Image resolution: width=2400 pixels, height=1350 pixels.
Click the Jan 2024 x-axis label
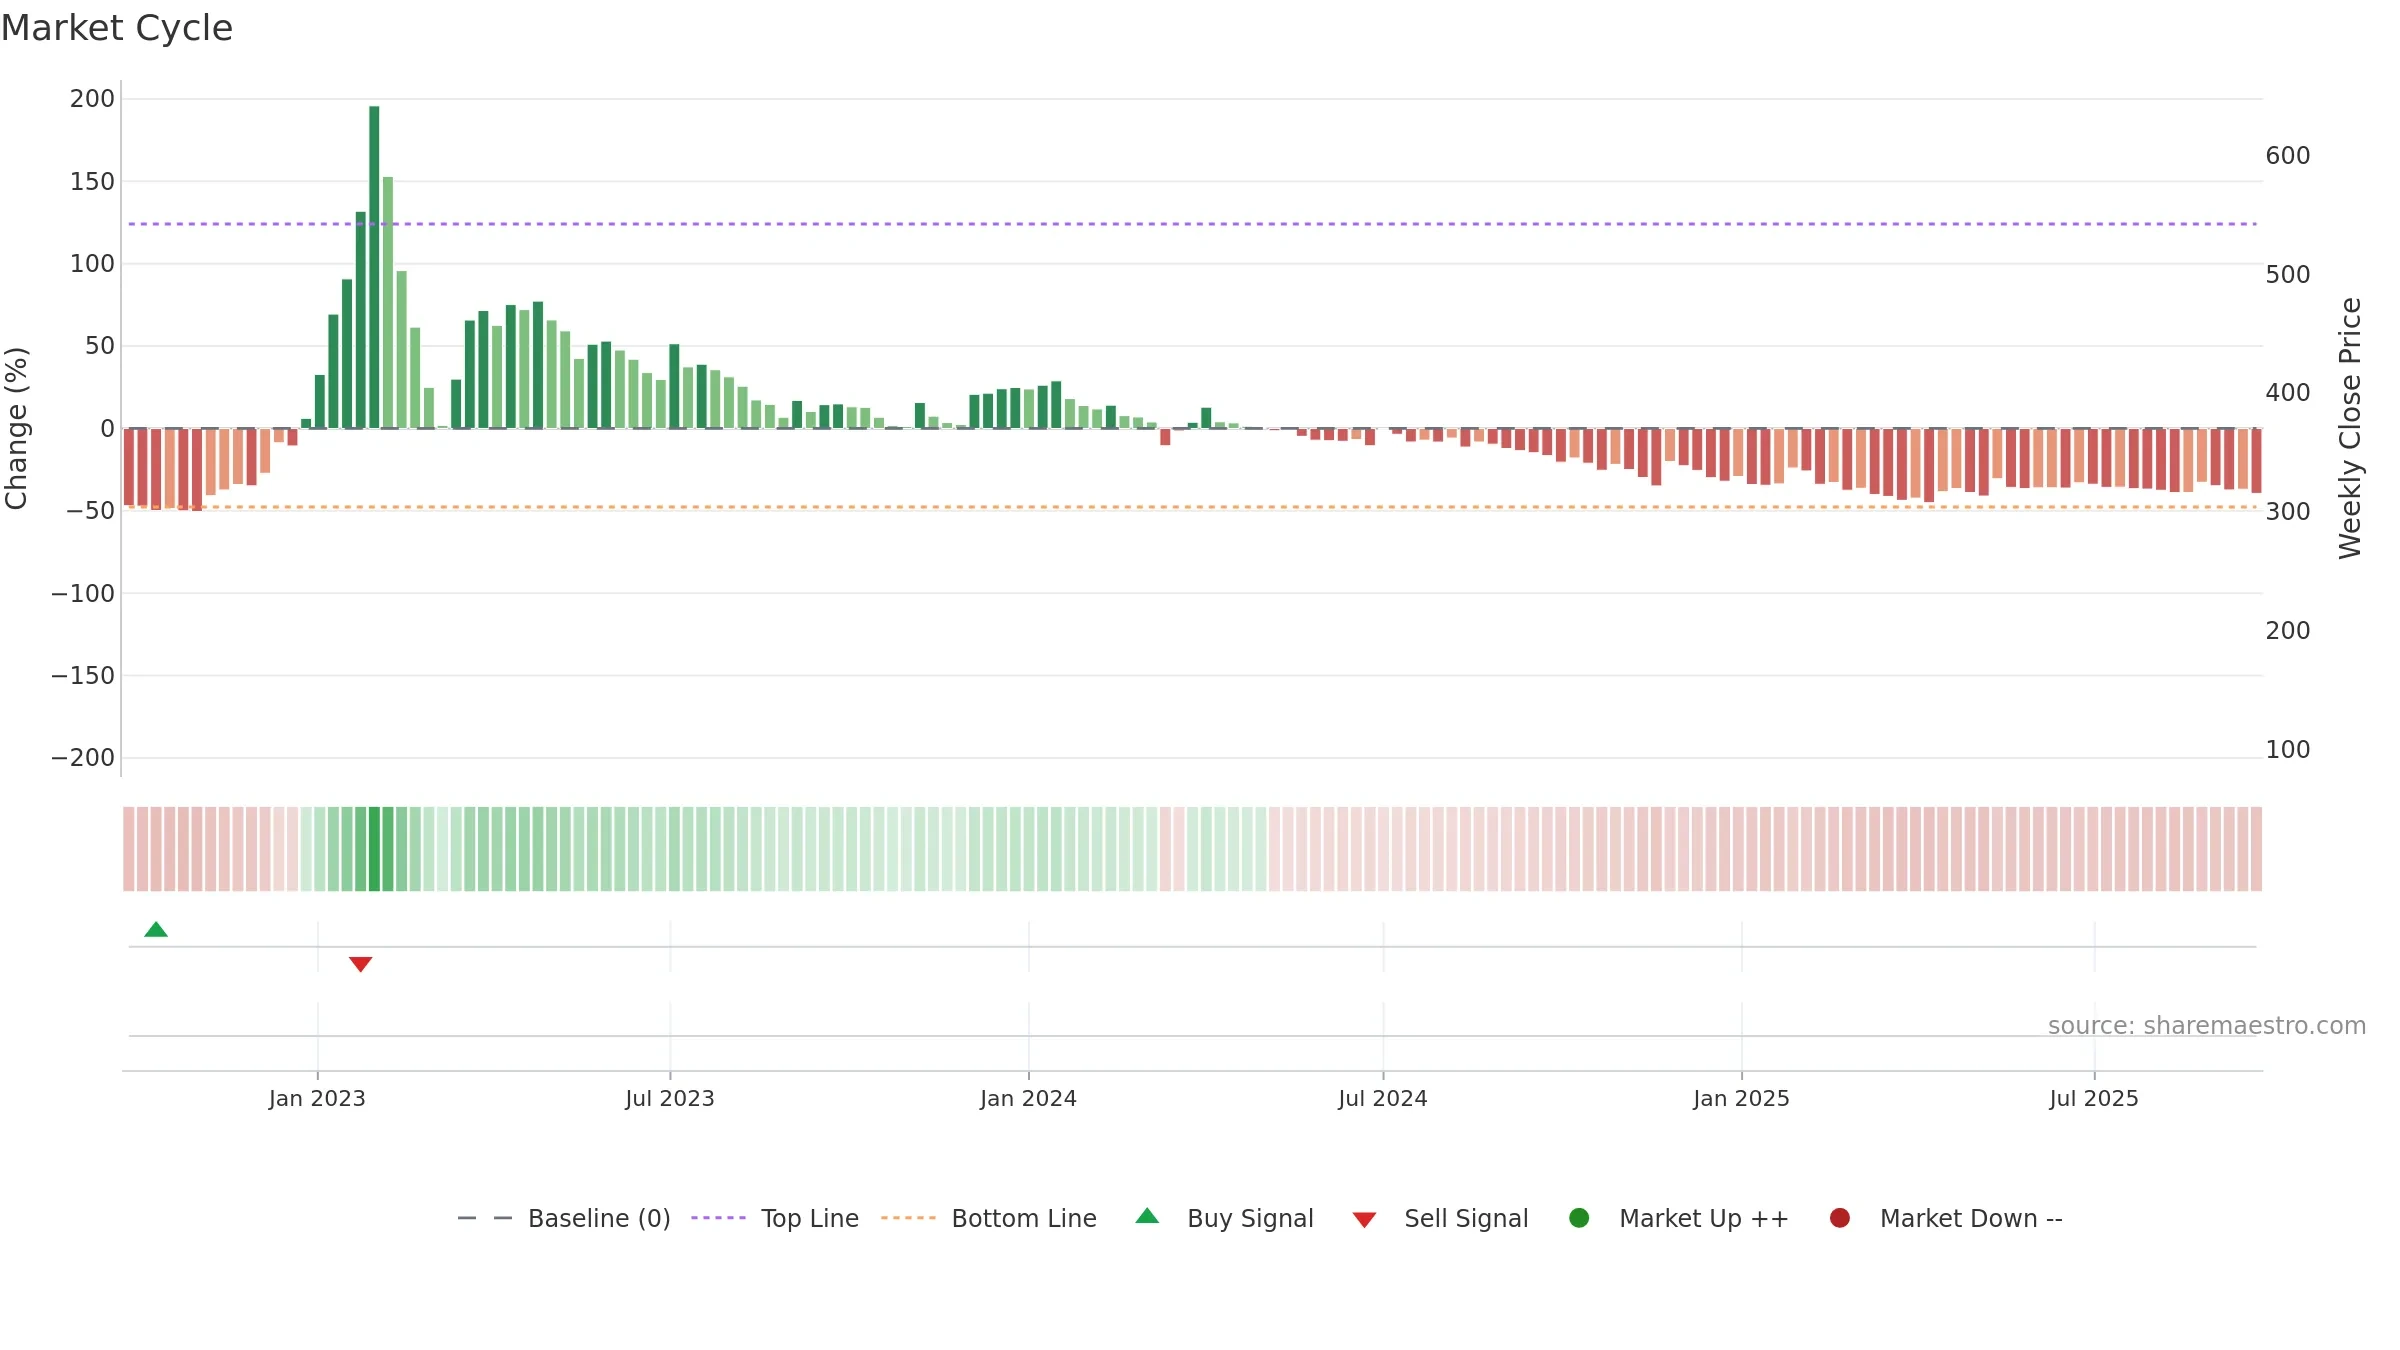pos(1028,1099)
